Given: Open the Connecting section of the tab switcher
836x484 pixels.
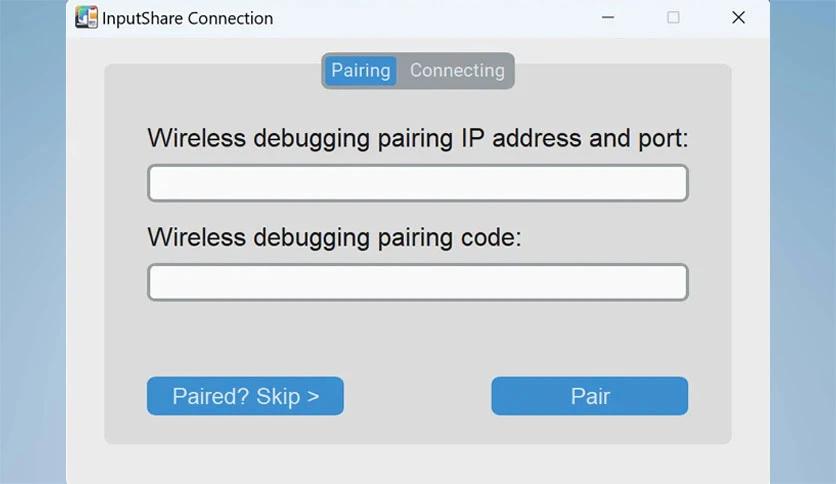Looking at the screenshot, I should point(457,70).
